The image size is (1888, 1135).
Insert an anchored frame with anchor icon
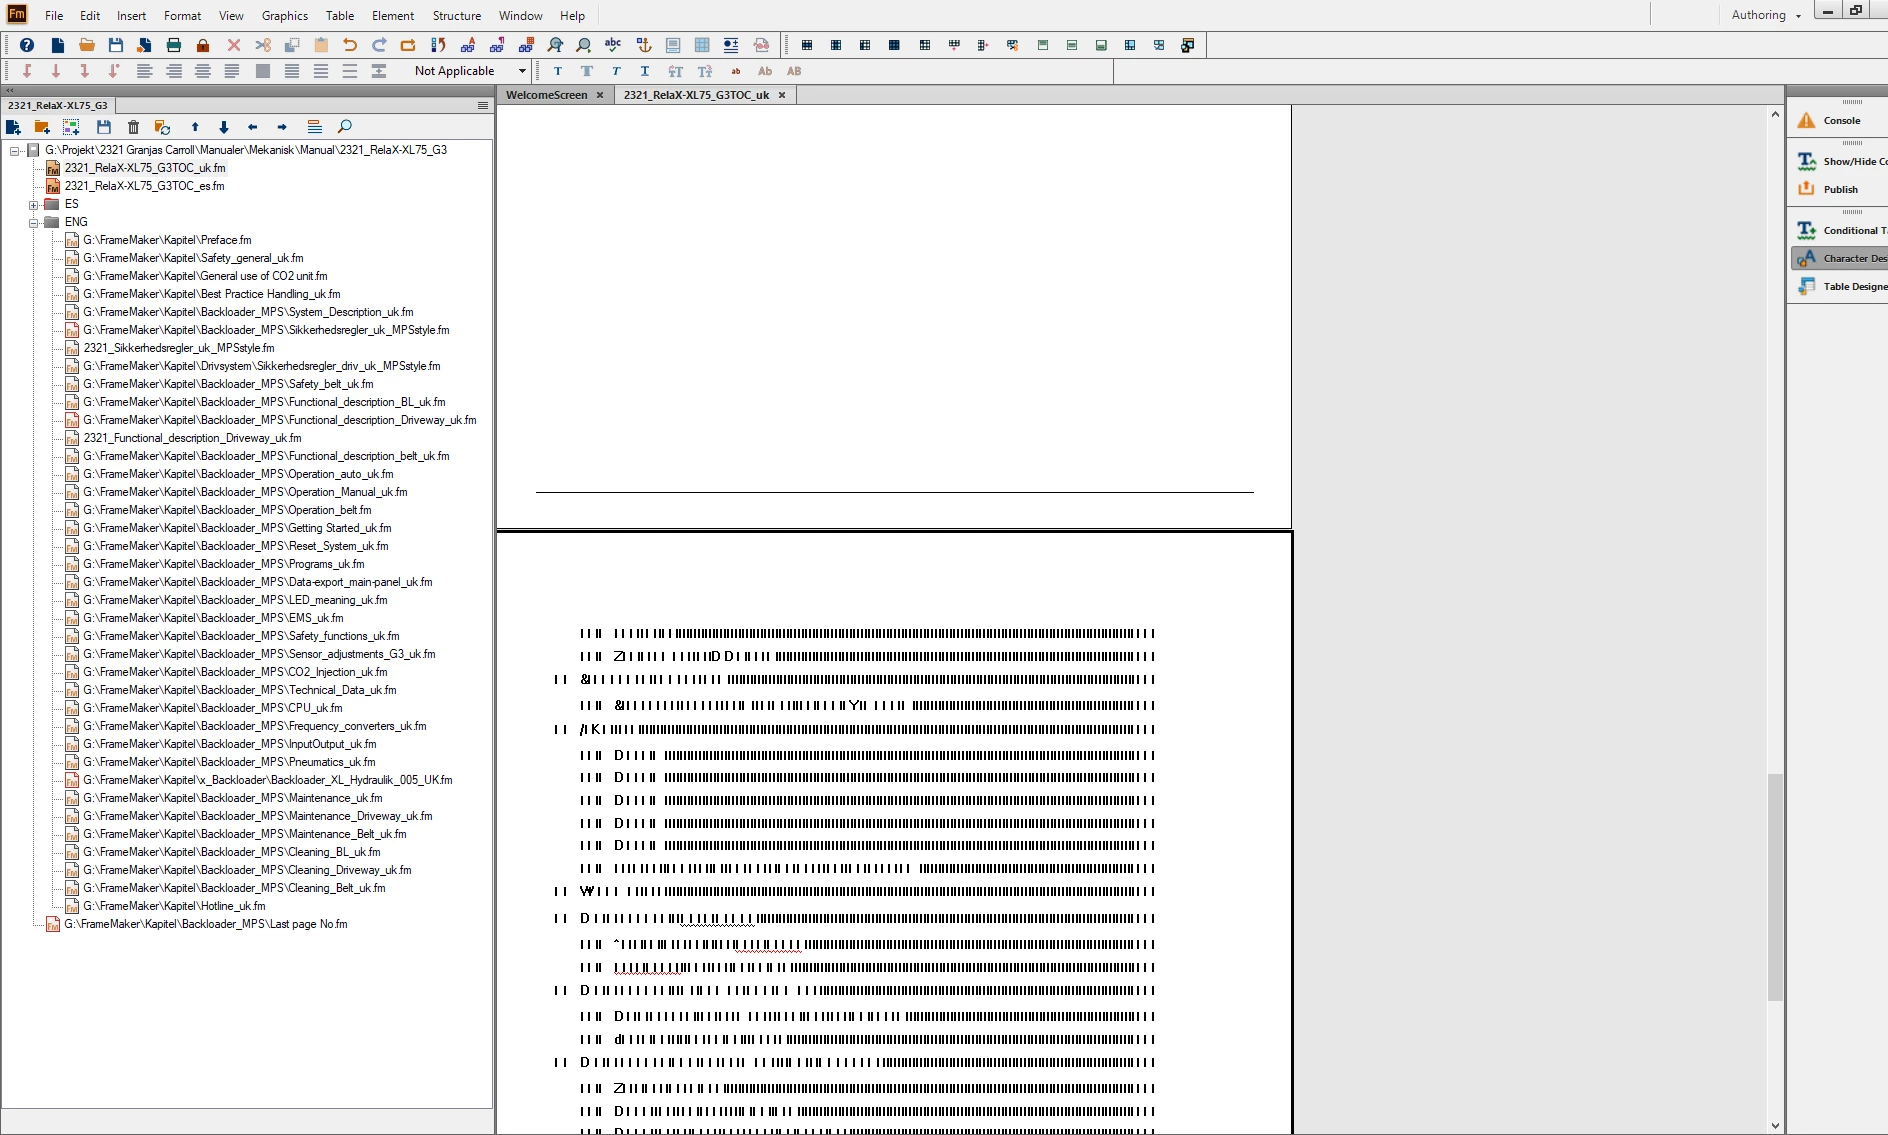(x=643, y=45)
